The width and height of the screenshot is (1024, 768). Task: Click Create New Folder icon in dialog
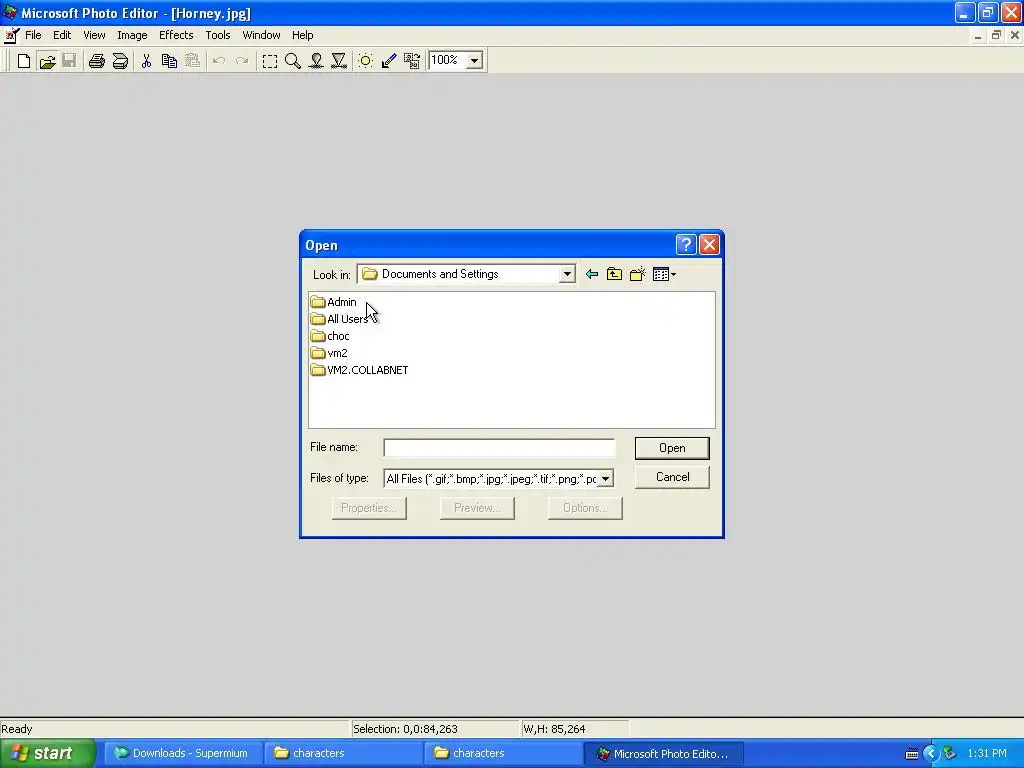point(637,274)
